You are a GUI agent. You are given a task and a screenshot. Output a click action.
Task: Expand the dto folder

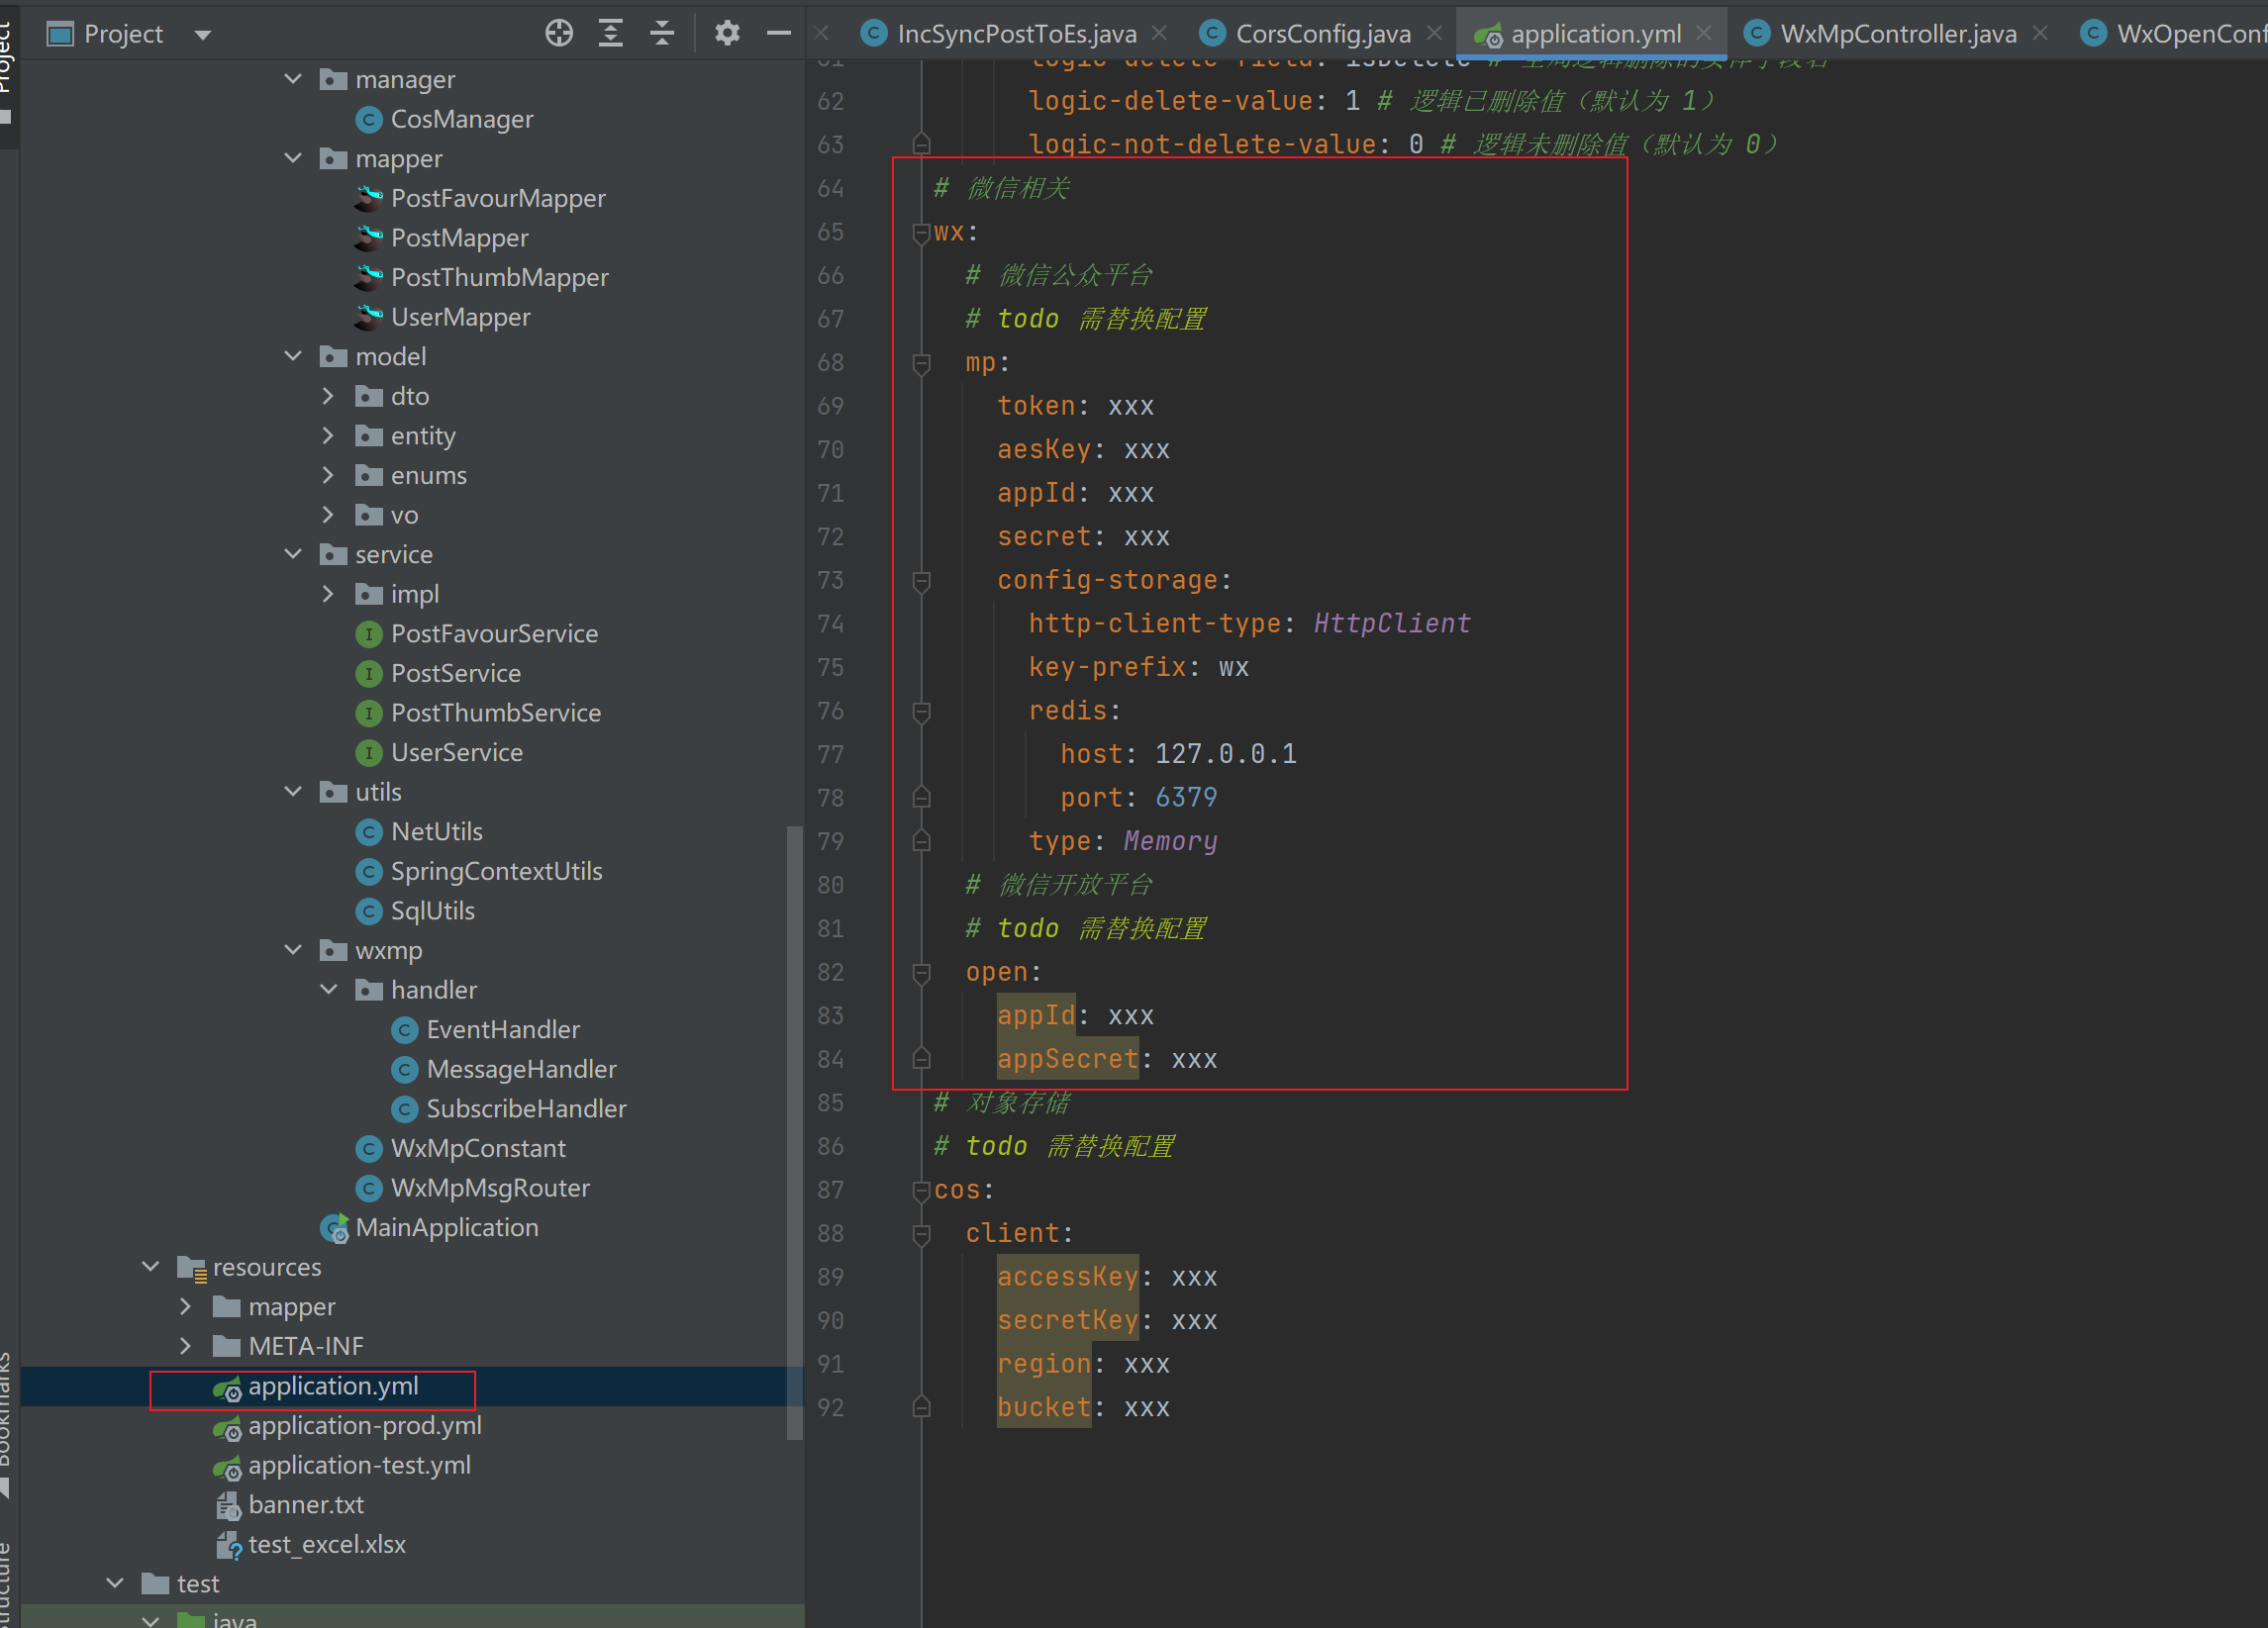coord(328,396)
